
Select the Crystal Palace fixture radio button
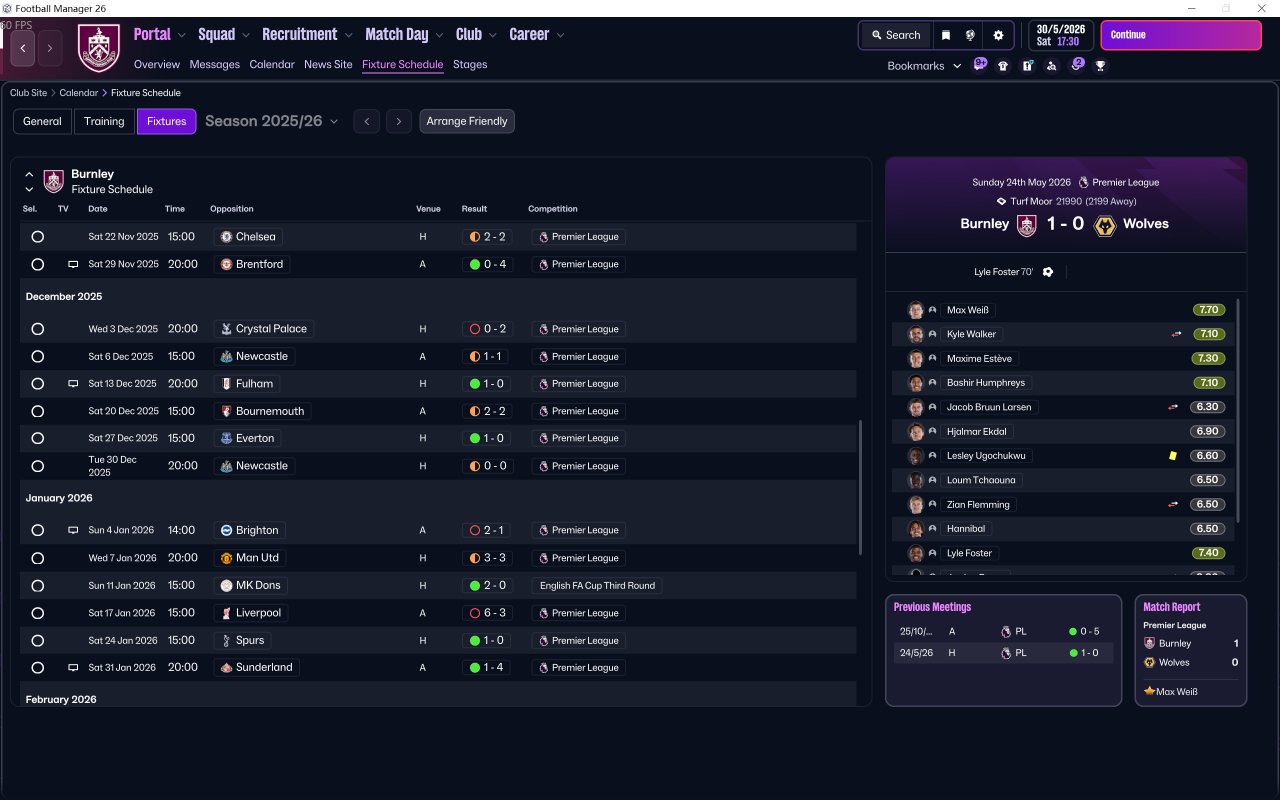tap(38, 329)
